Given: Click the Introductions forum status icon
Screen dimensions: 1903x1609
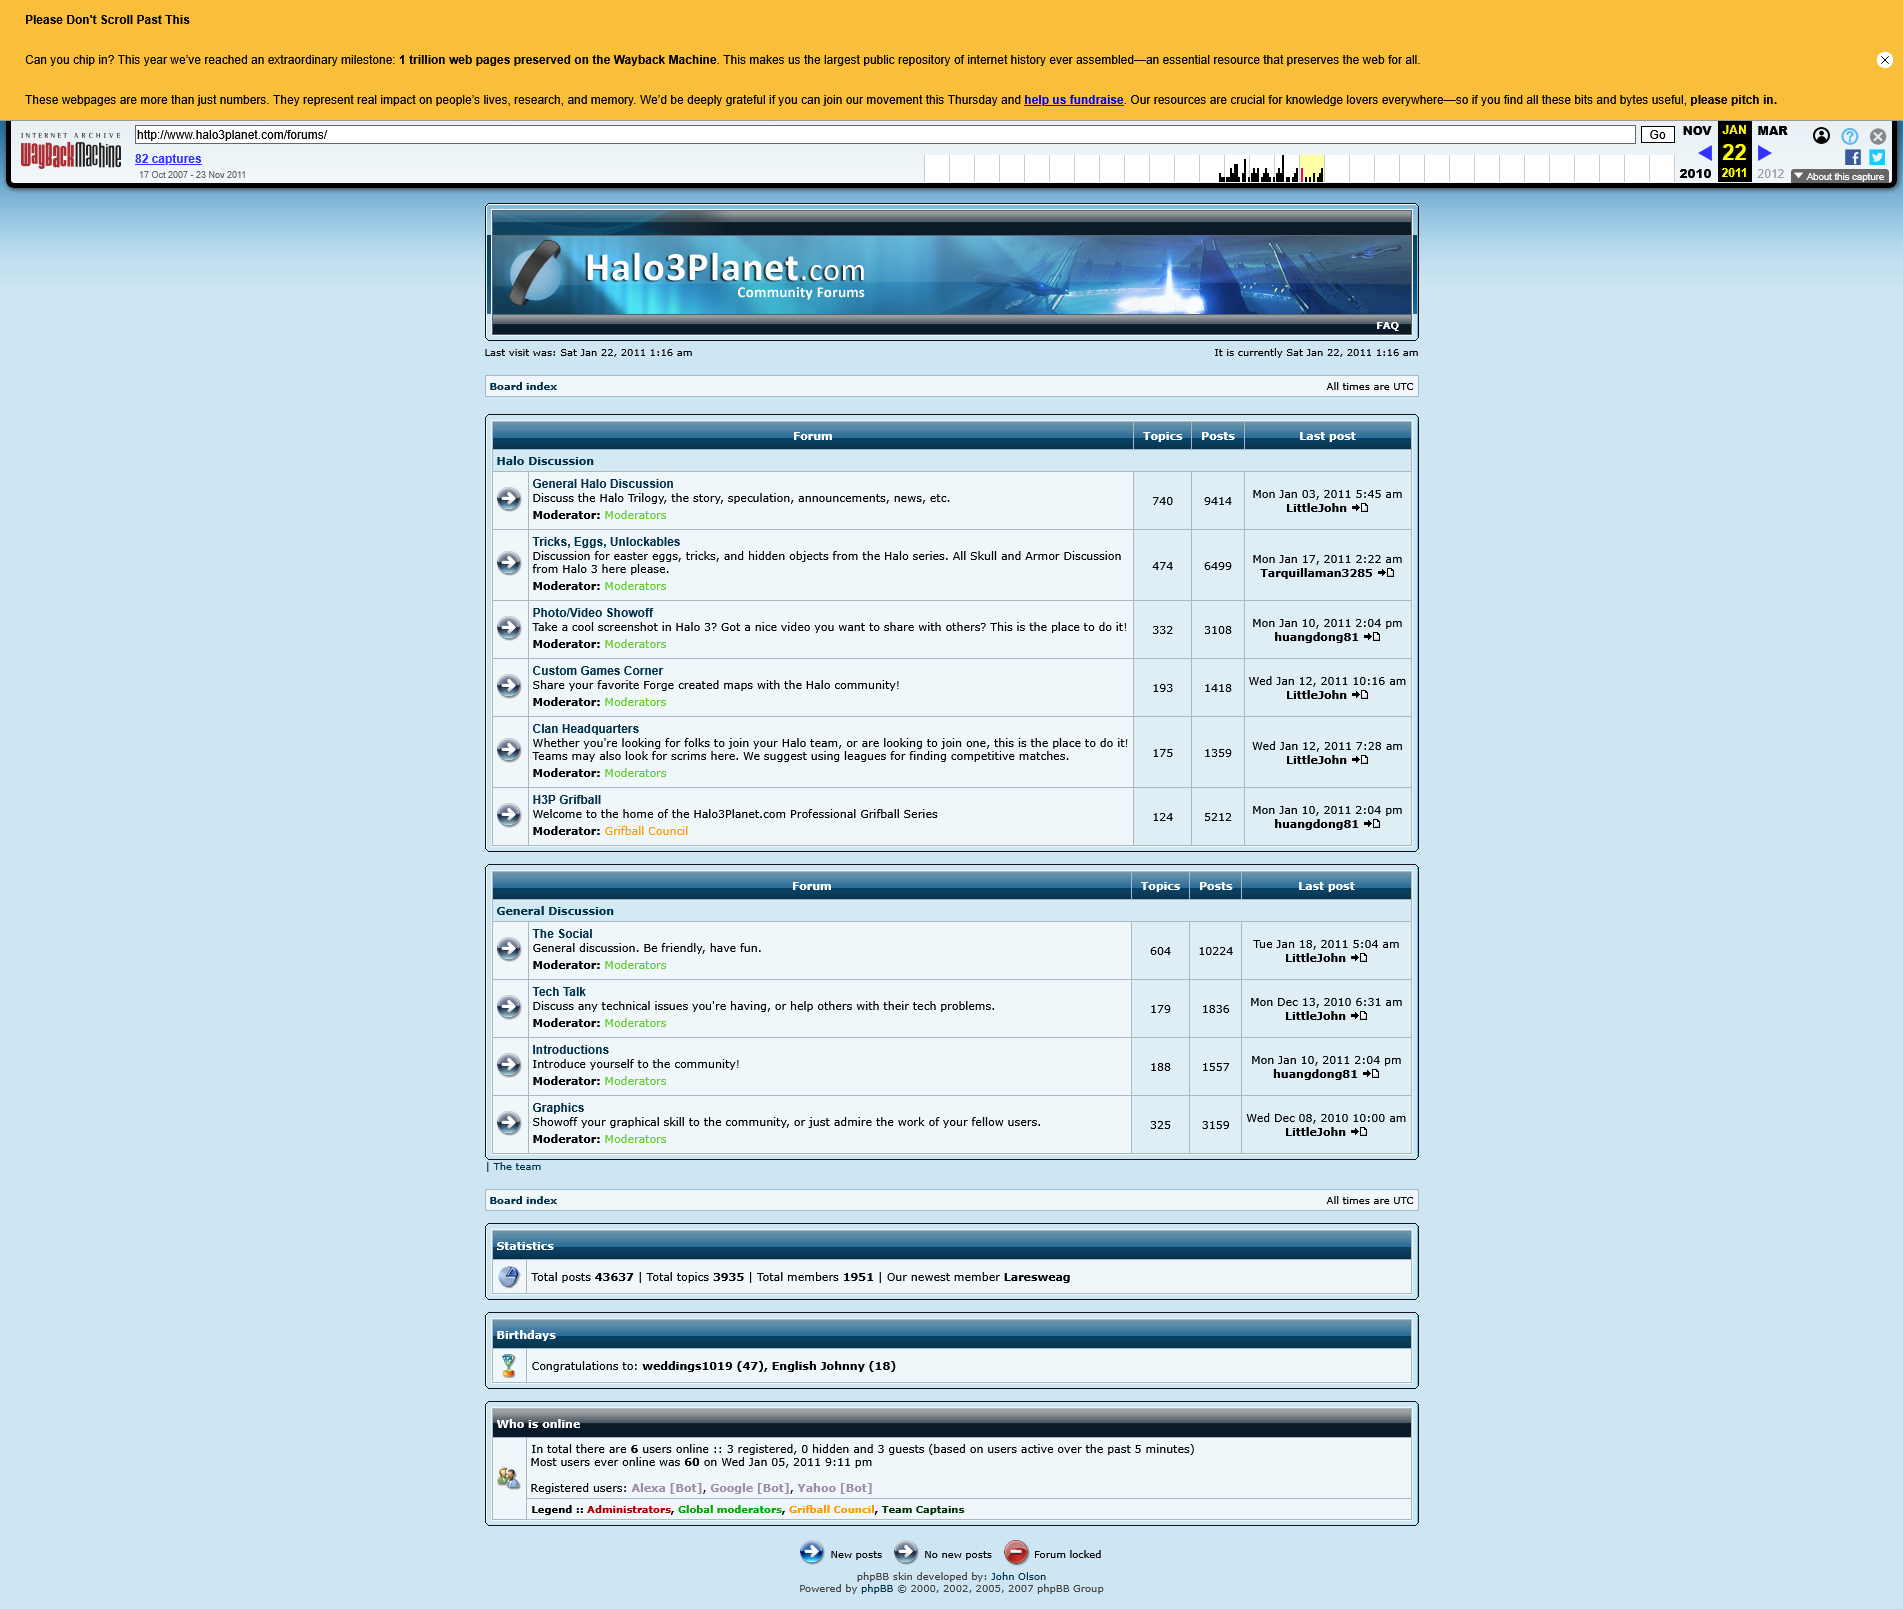Looking at the screenshot, I should tap(509, 1065).
